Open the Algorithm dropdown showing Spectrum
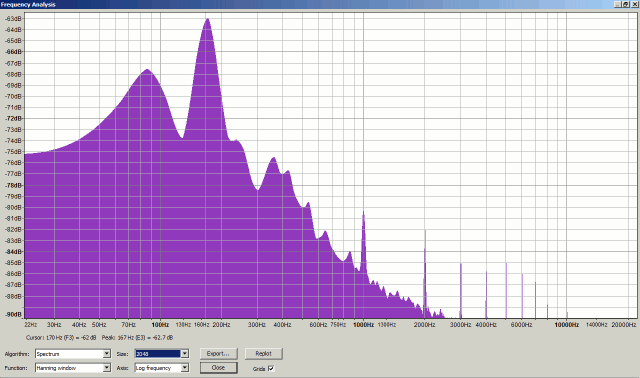Viewport: 640px width, 378px height. click(x=73, y=354)
